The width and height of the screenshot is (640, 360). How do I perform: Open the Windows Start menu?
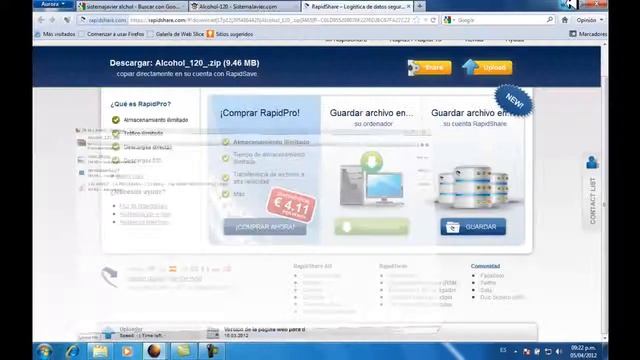(x=44, y=351)
